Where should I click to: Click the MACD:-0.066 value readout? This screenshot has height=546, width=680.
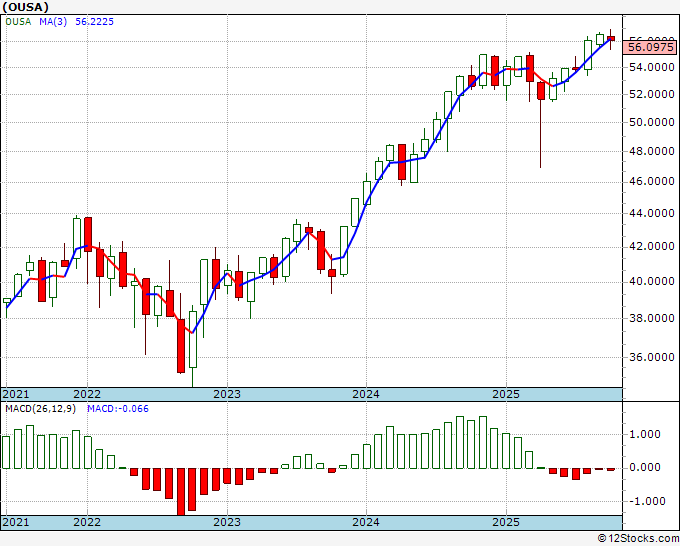[118, 409]
